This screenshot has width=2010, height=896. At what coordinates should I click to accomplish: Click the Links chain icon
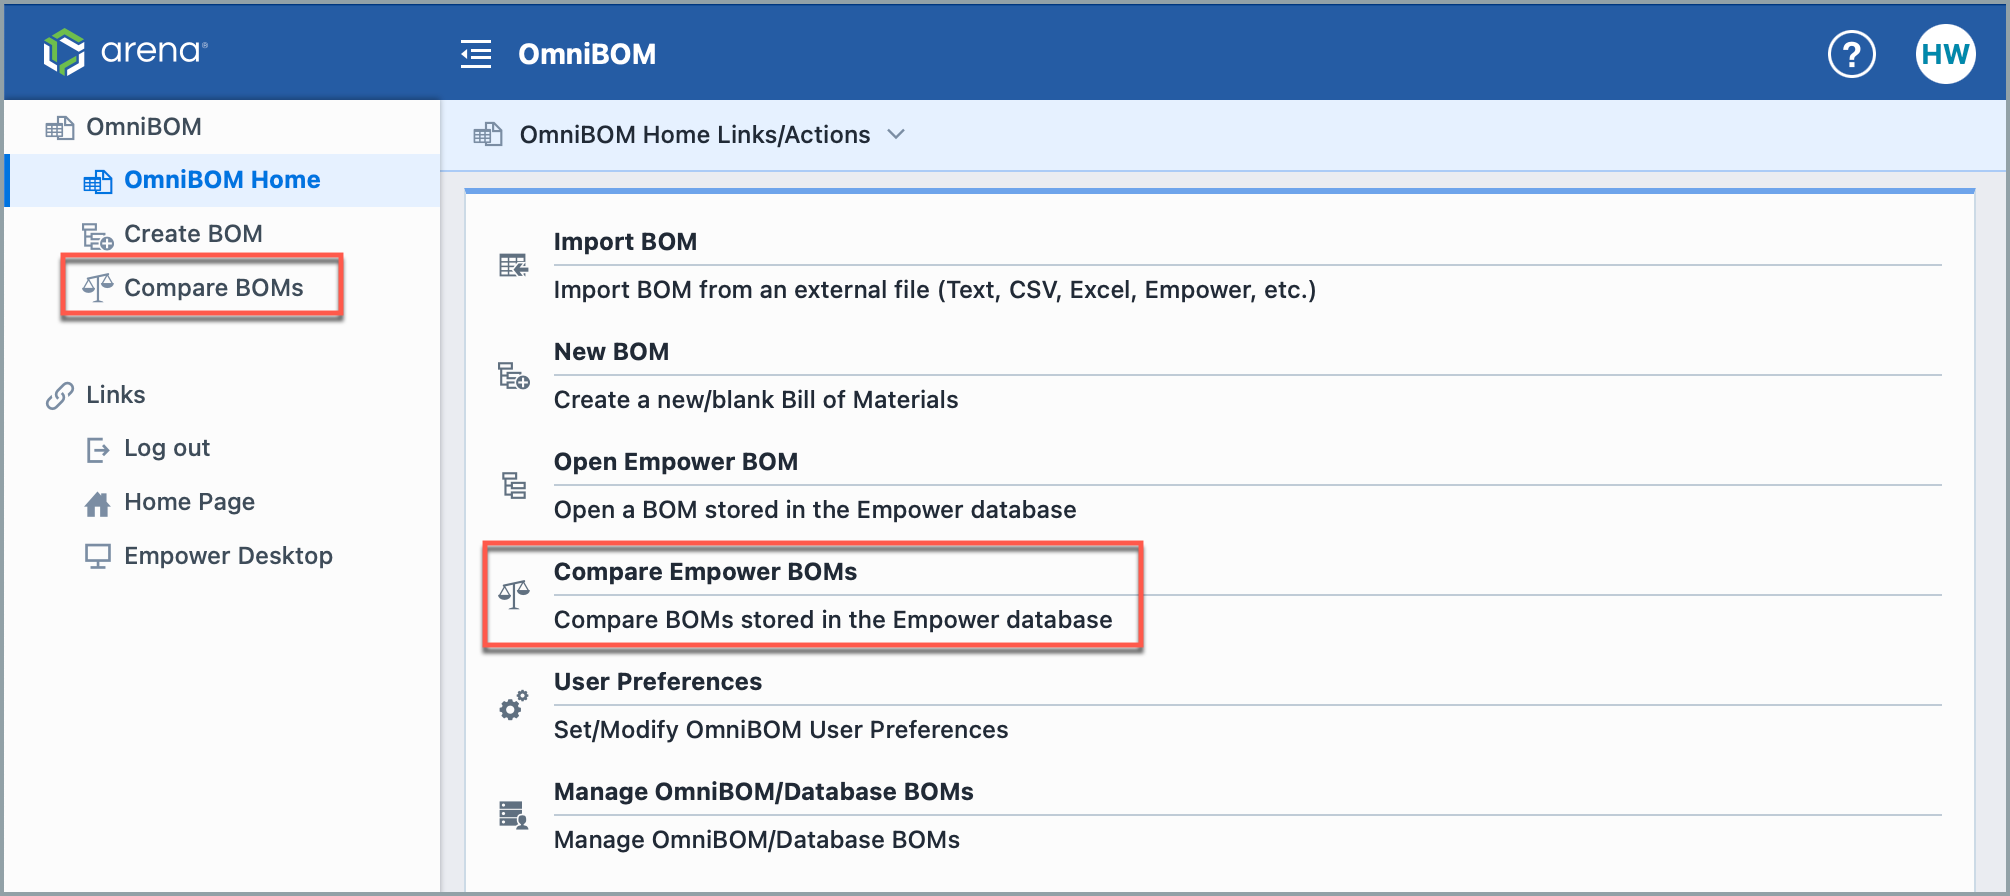click(x=60, y=394)
